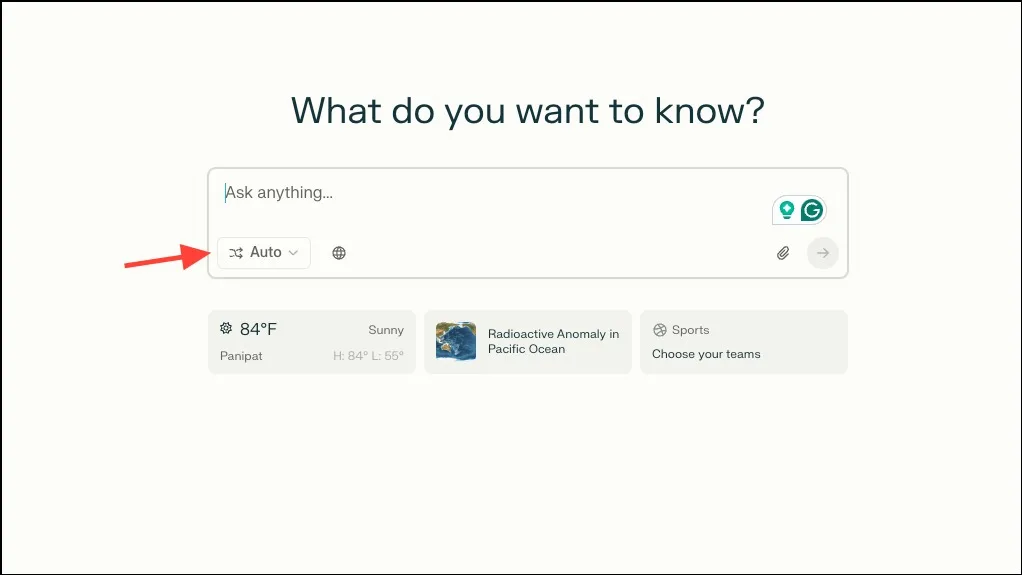This screenshot has height=575, width=1022.
Task: Open the Auto mode dropdown
Action: (264, 253)
